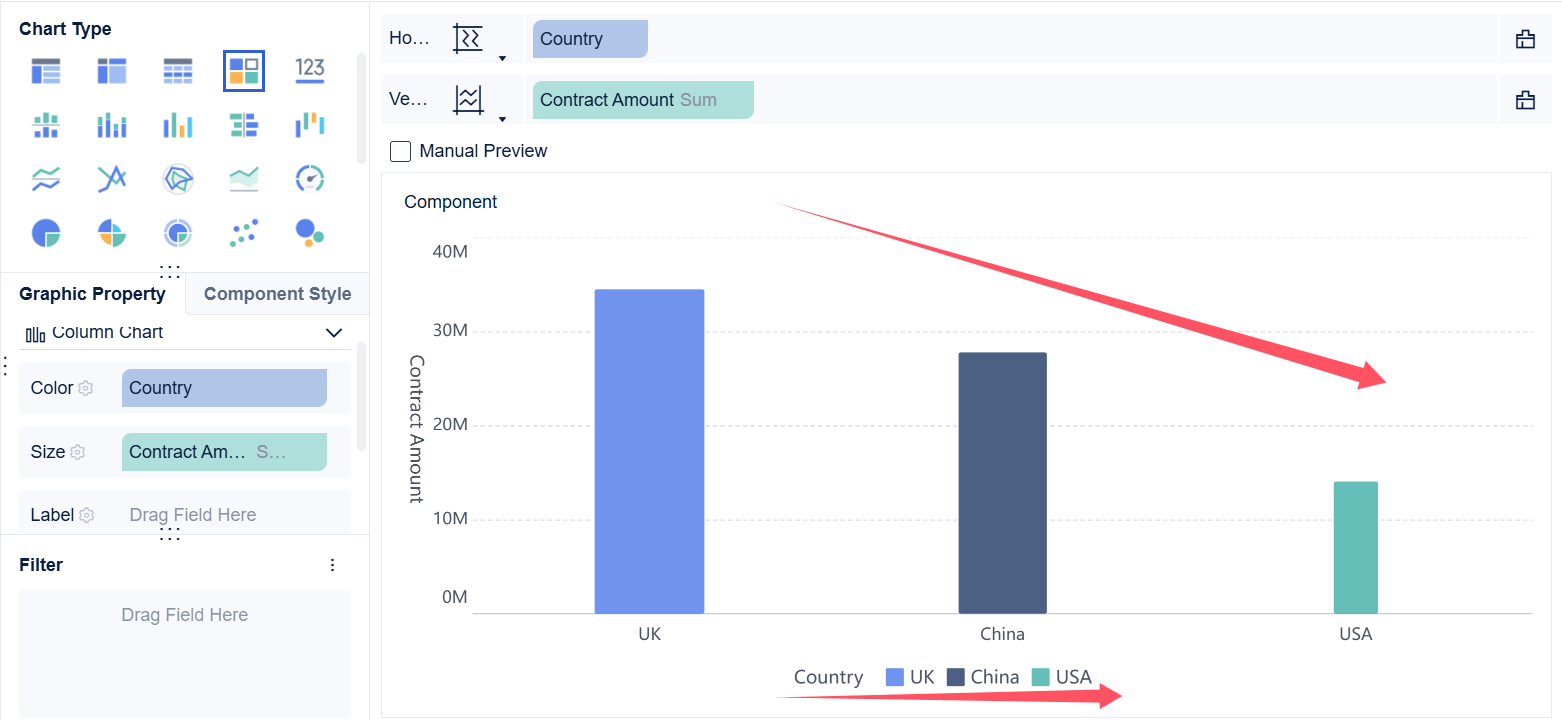Open Color property settings gear
Viewport: 1562px width, 720px height.
point(86,388)
